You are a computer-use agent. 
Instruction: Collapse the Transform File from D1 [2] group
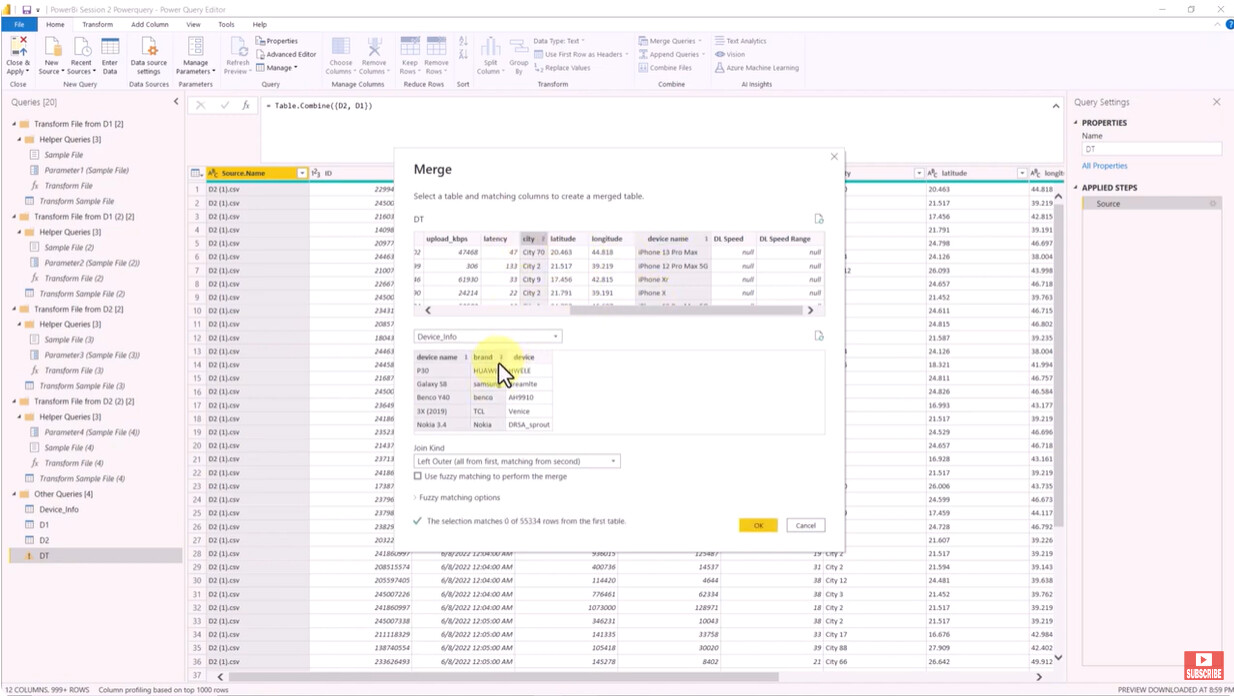tap(14, 124)
